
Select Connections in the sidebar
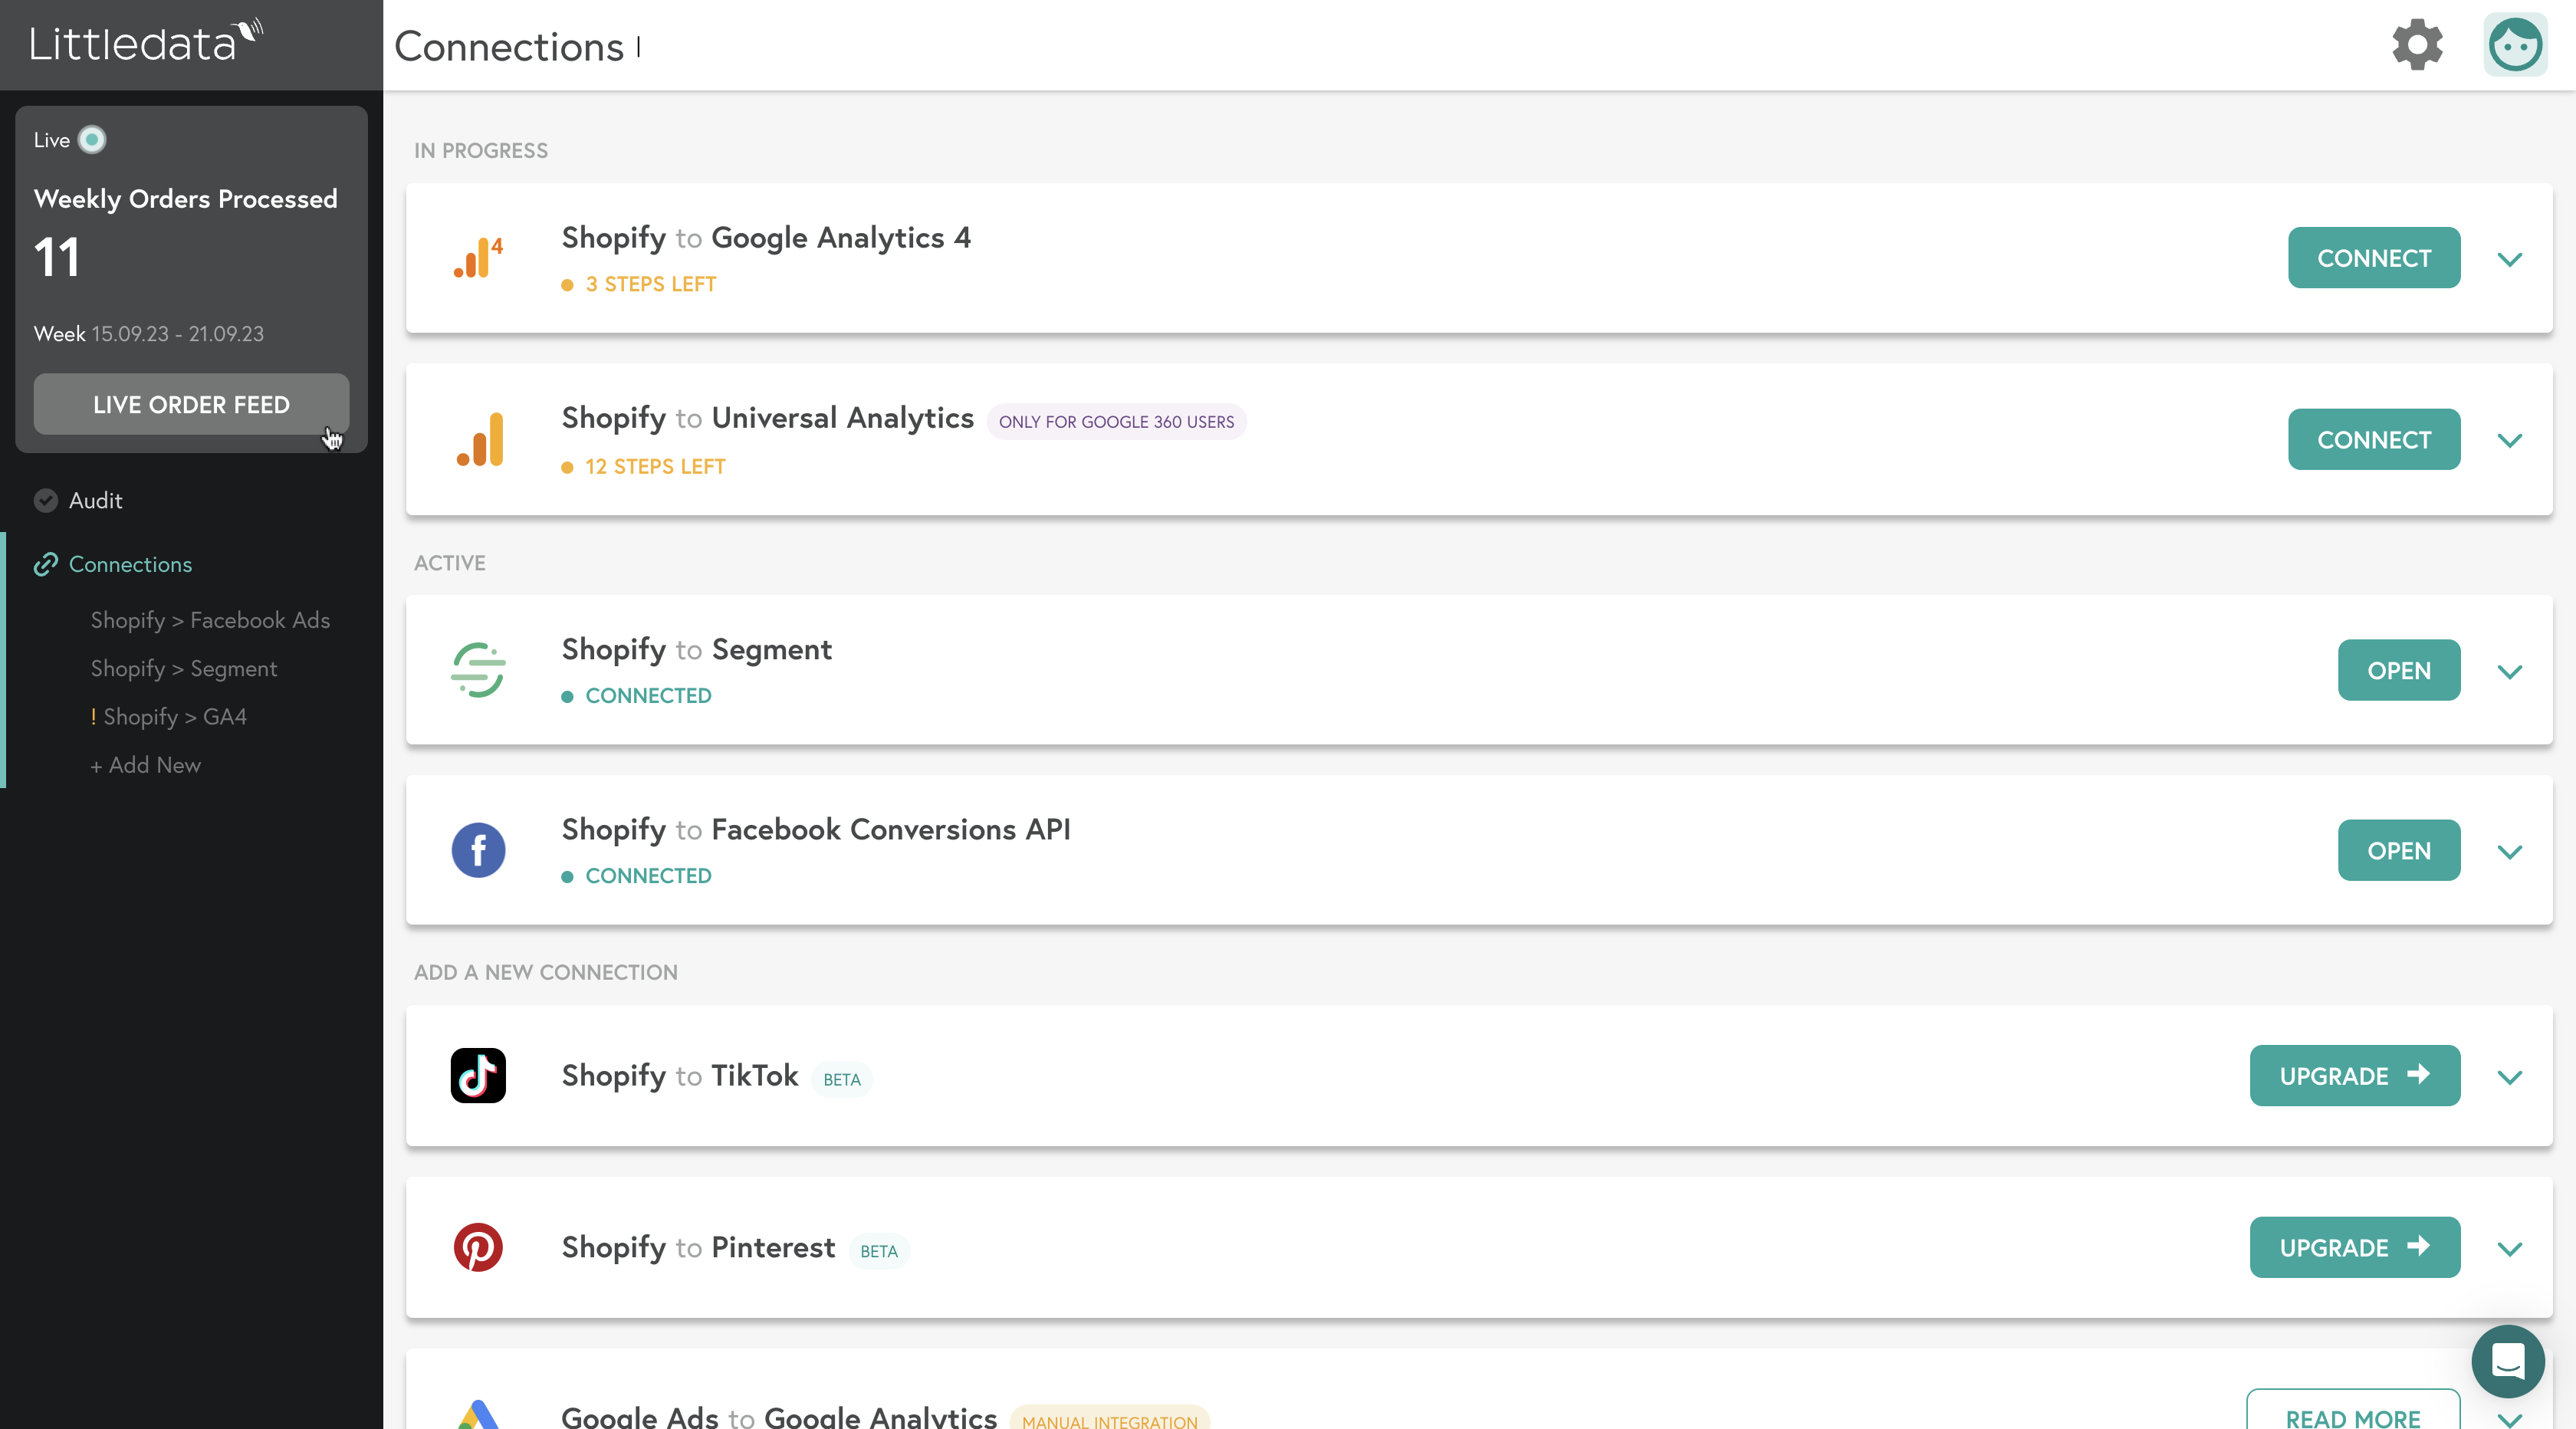click(130, 564)
